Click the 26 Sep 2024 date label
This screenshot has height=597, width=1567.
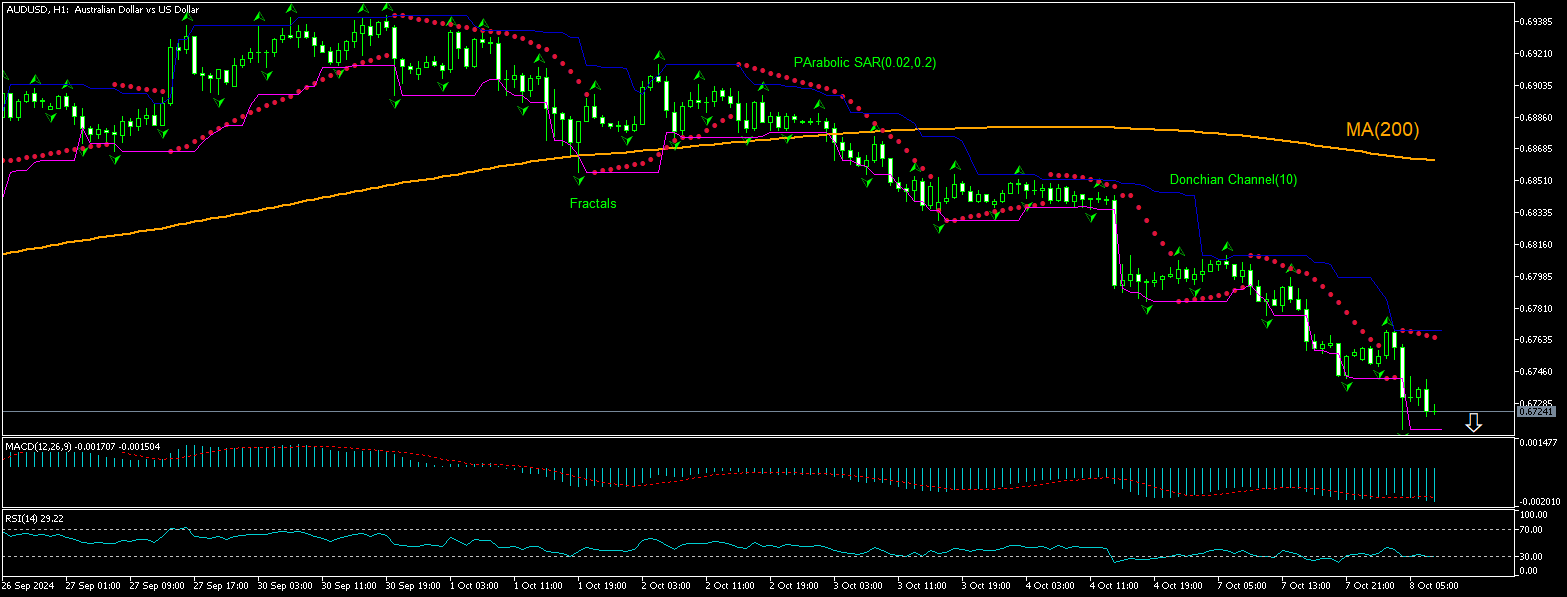(27, 583)
